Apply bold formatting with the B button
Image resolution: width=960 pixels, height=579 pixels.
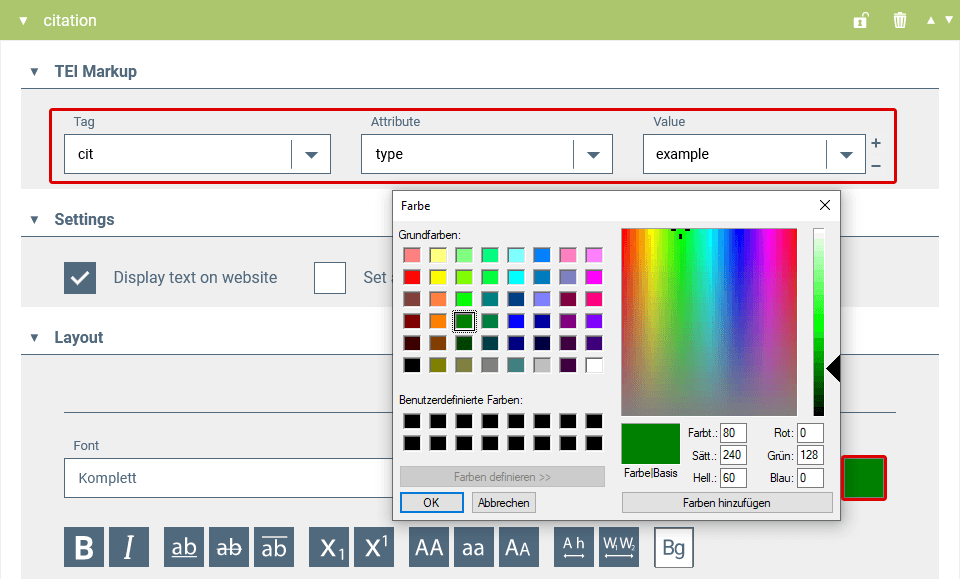click(x=84, y=547)
